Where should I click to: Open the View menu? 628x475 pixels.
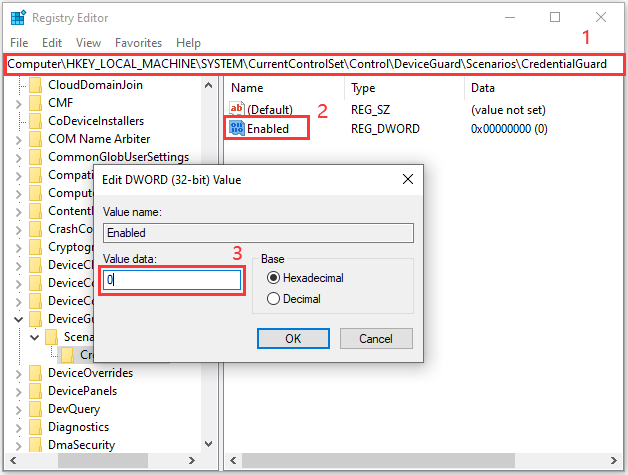(89, 42)
